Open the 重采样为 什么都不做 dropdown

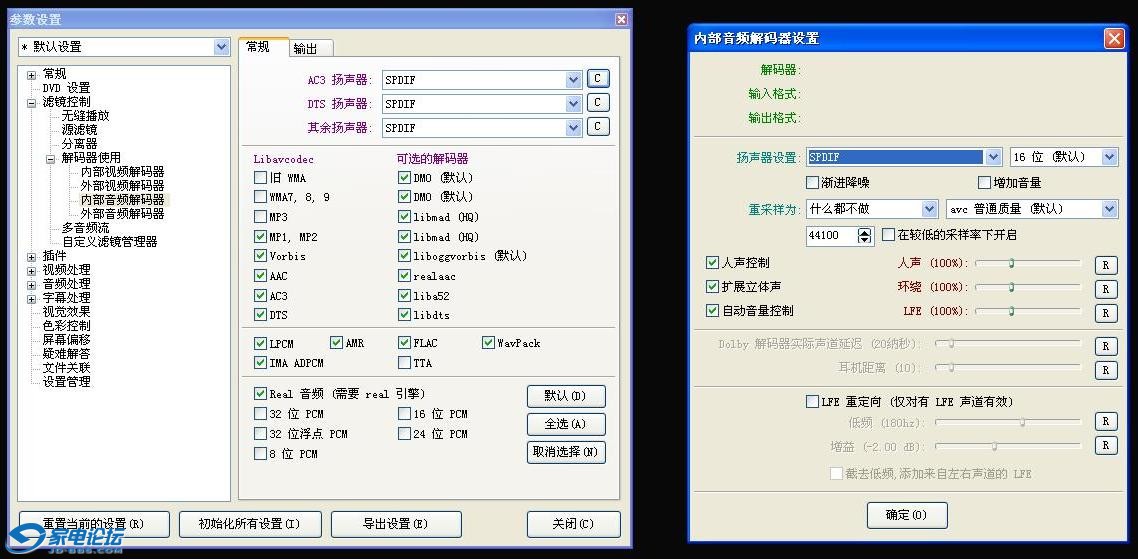pos(930,209)
